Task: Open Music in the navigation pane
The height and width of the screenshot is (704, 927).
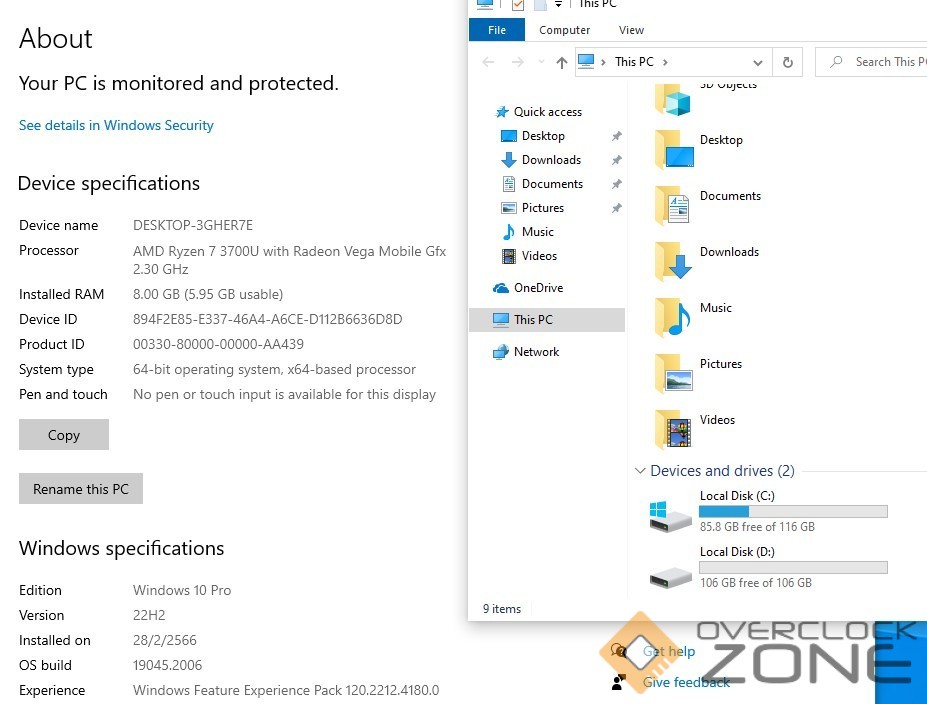Action: point(537,232)
